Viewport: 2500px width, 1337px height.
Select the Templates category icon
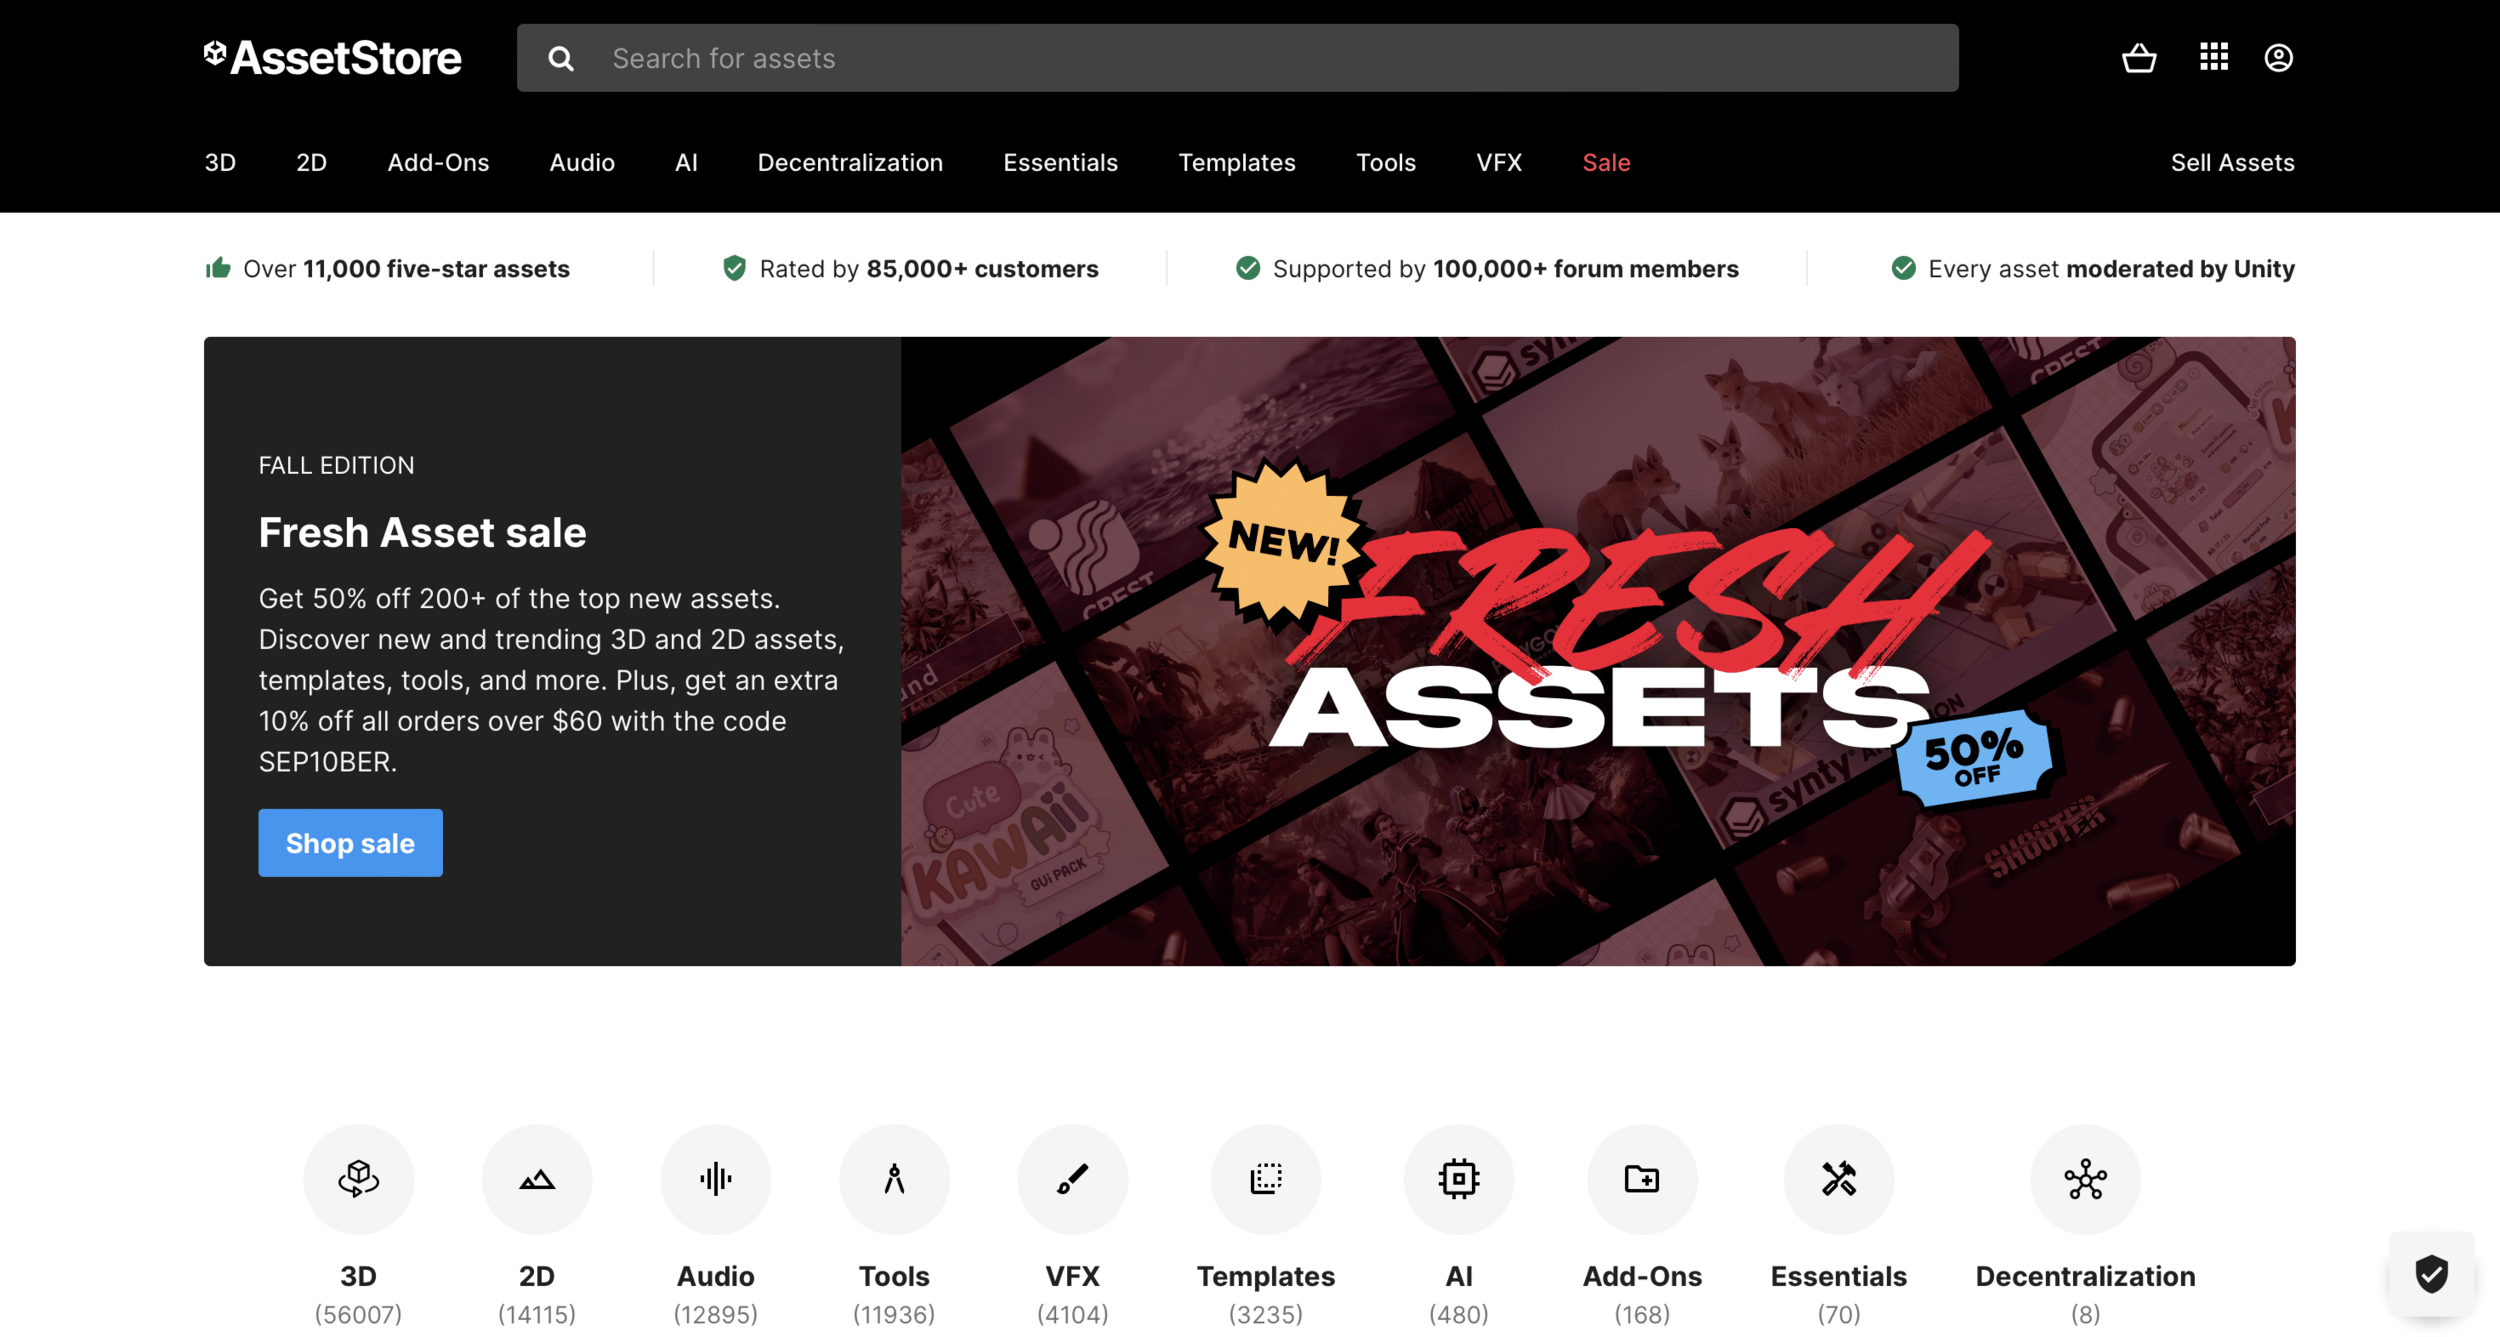[x=1266, y=1179]
